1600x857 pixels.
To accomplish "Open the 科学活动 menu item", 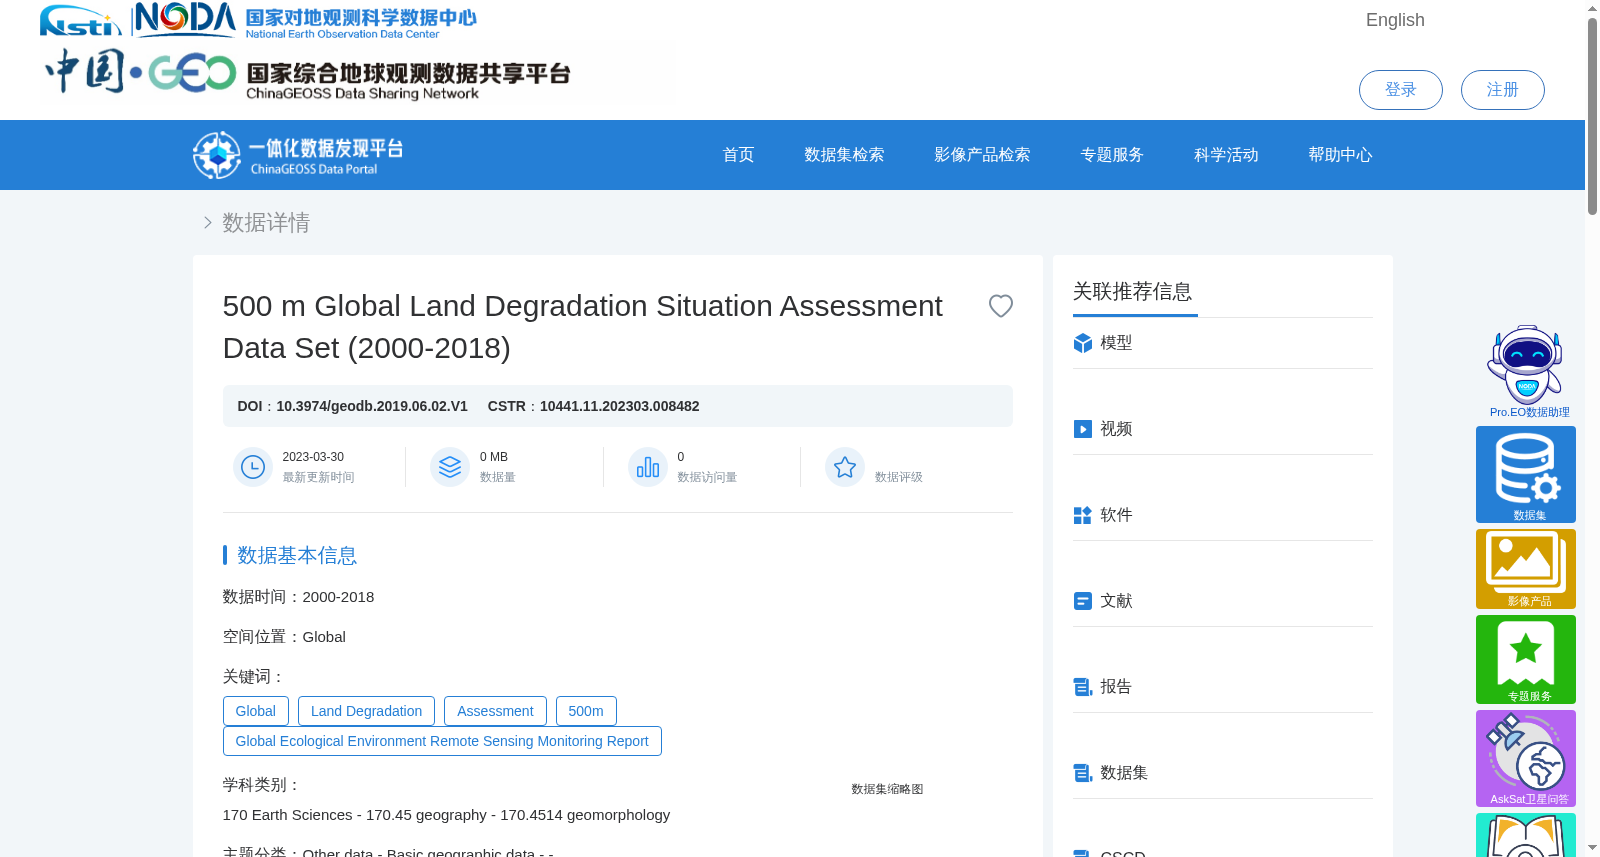I will click(x=1226, y=155).
